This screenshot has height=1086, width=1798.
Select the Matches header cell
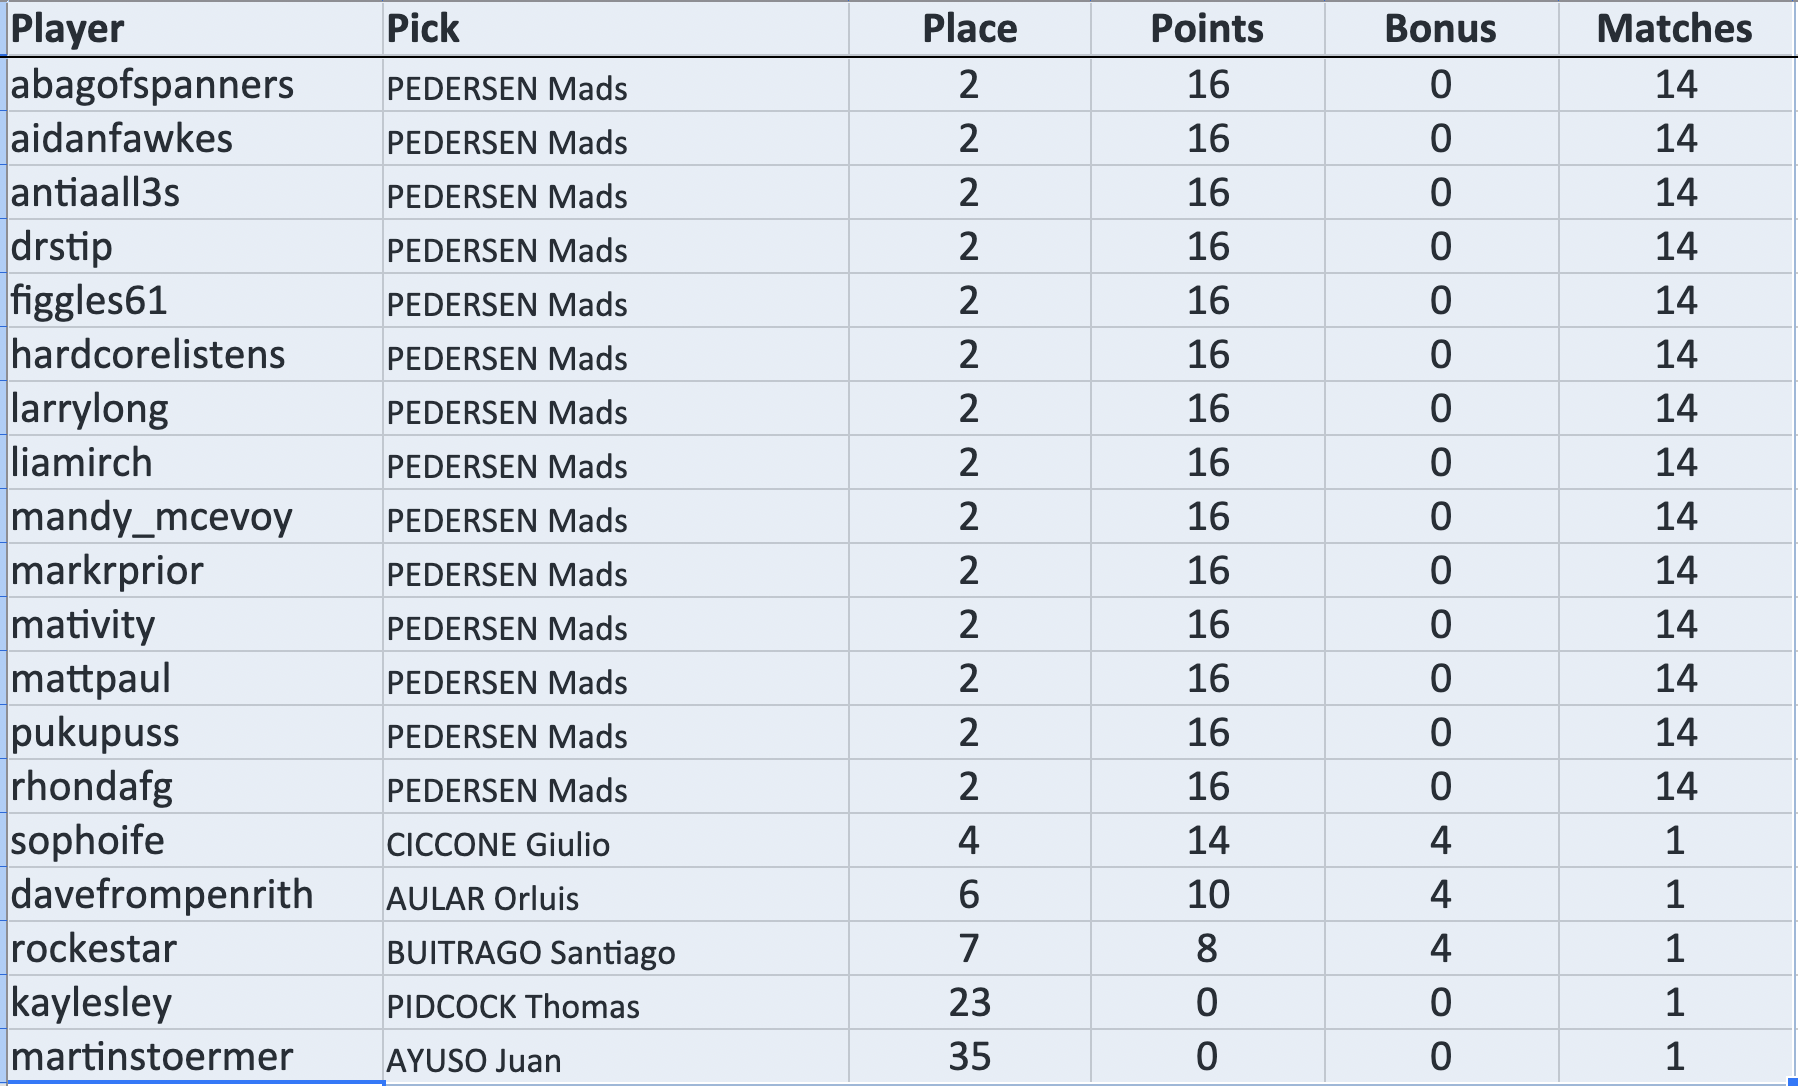(1674, 29)
